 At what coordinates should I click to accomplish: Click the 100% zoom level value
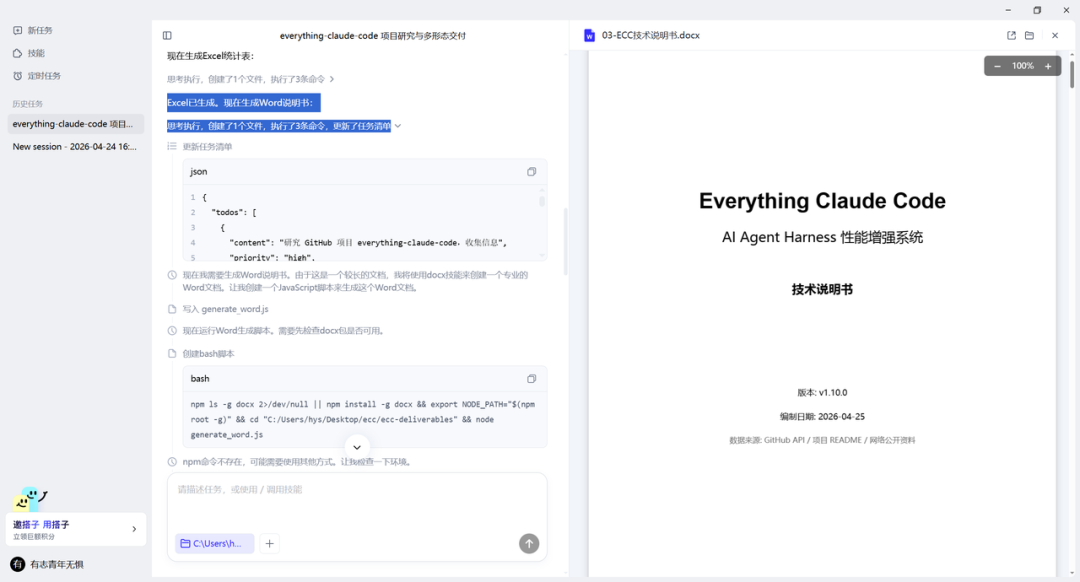click(x=1022, y=66)
